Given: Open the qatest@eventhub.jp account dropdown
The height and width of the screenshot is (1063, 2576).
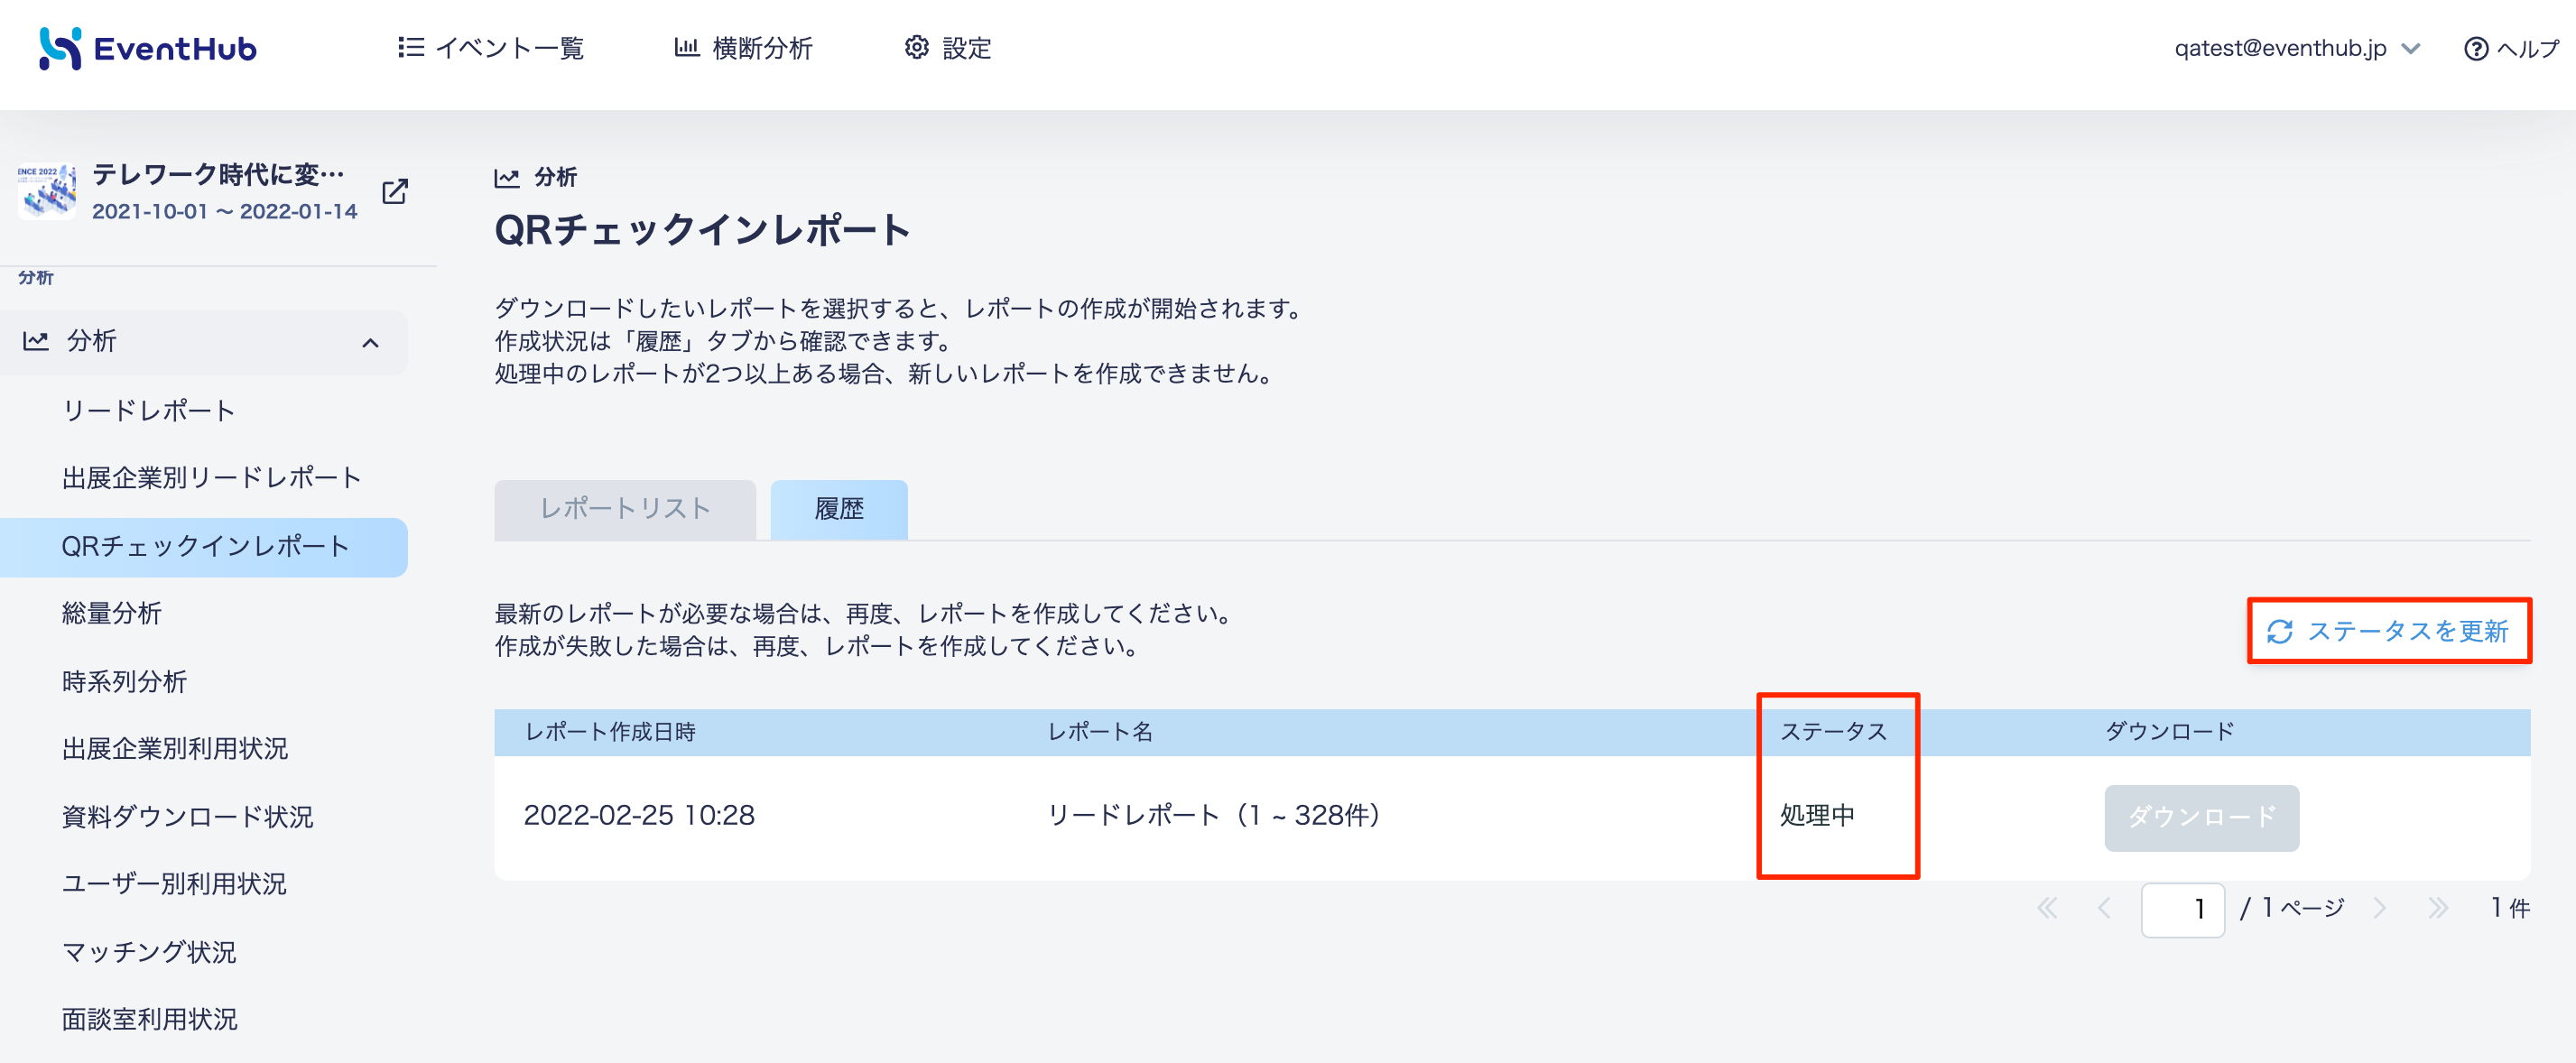Looking at the screenshot, I should pos(2296,48).
